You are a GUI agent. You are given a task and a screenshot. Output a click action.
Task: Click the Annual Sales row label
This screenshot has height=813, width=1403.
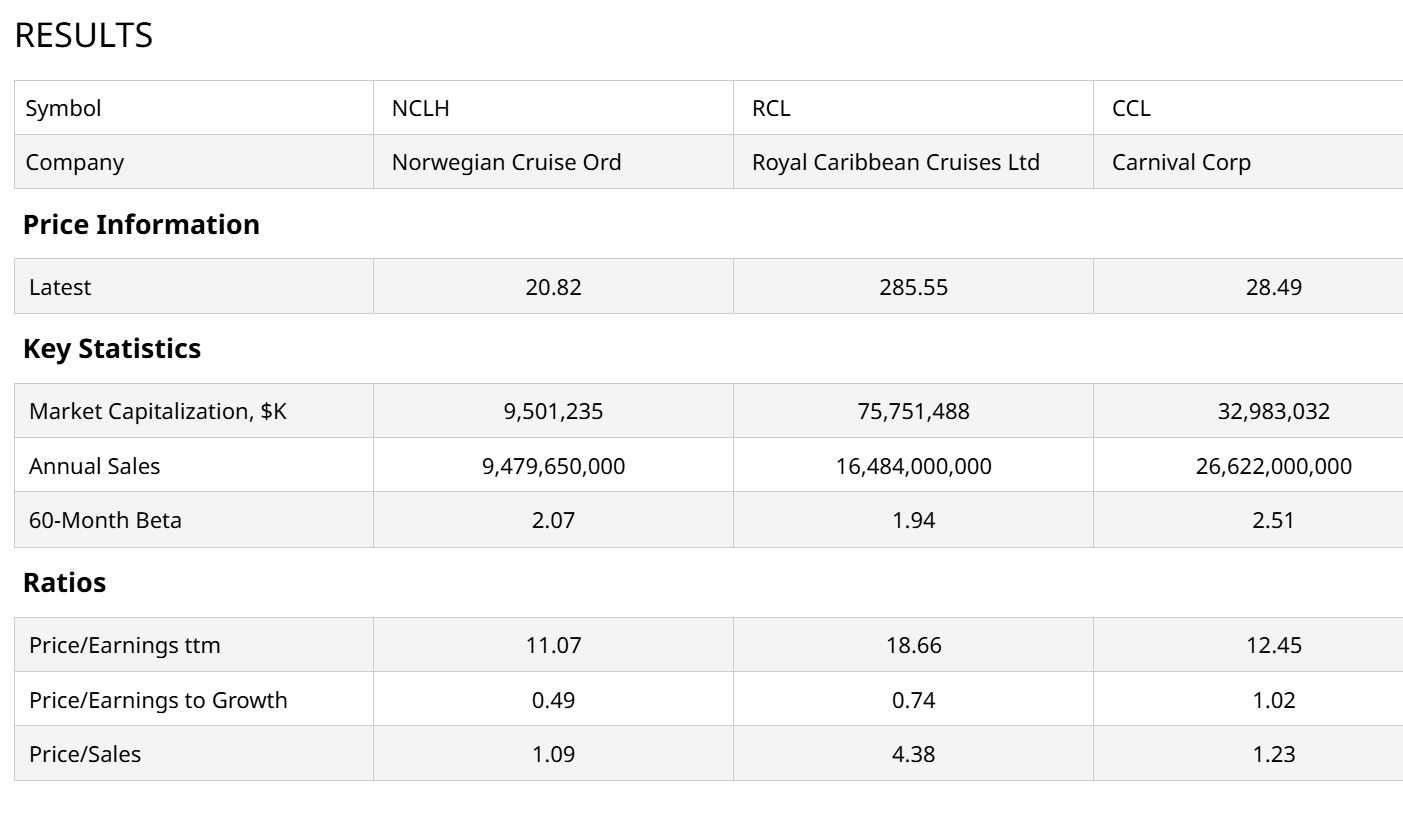pyautogui.click(x=94, y=466)
